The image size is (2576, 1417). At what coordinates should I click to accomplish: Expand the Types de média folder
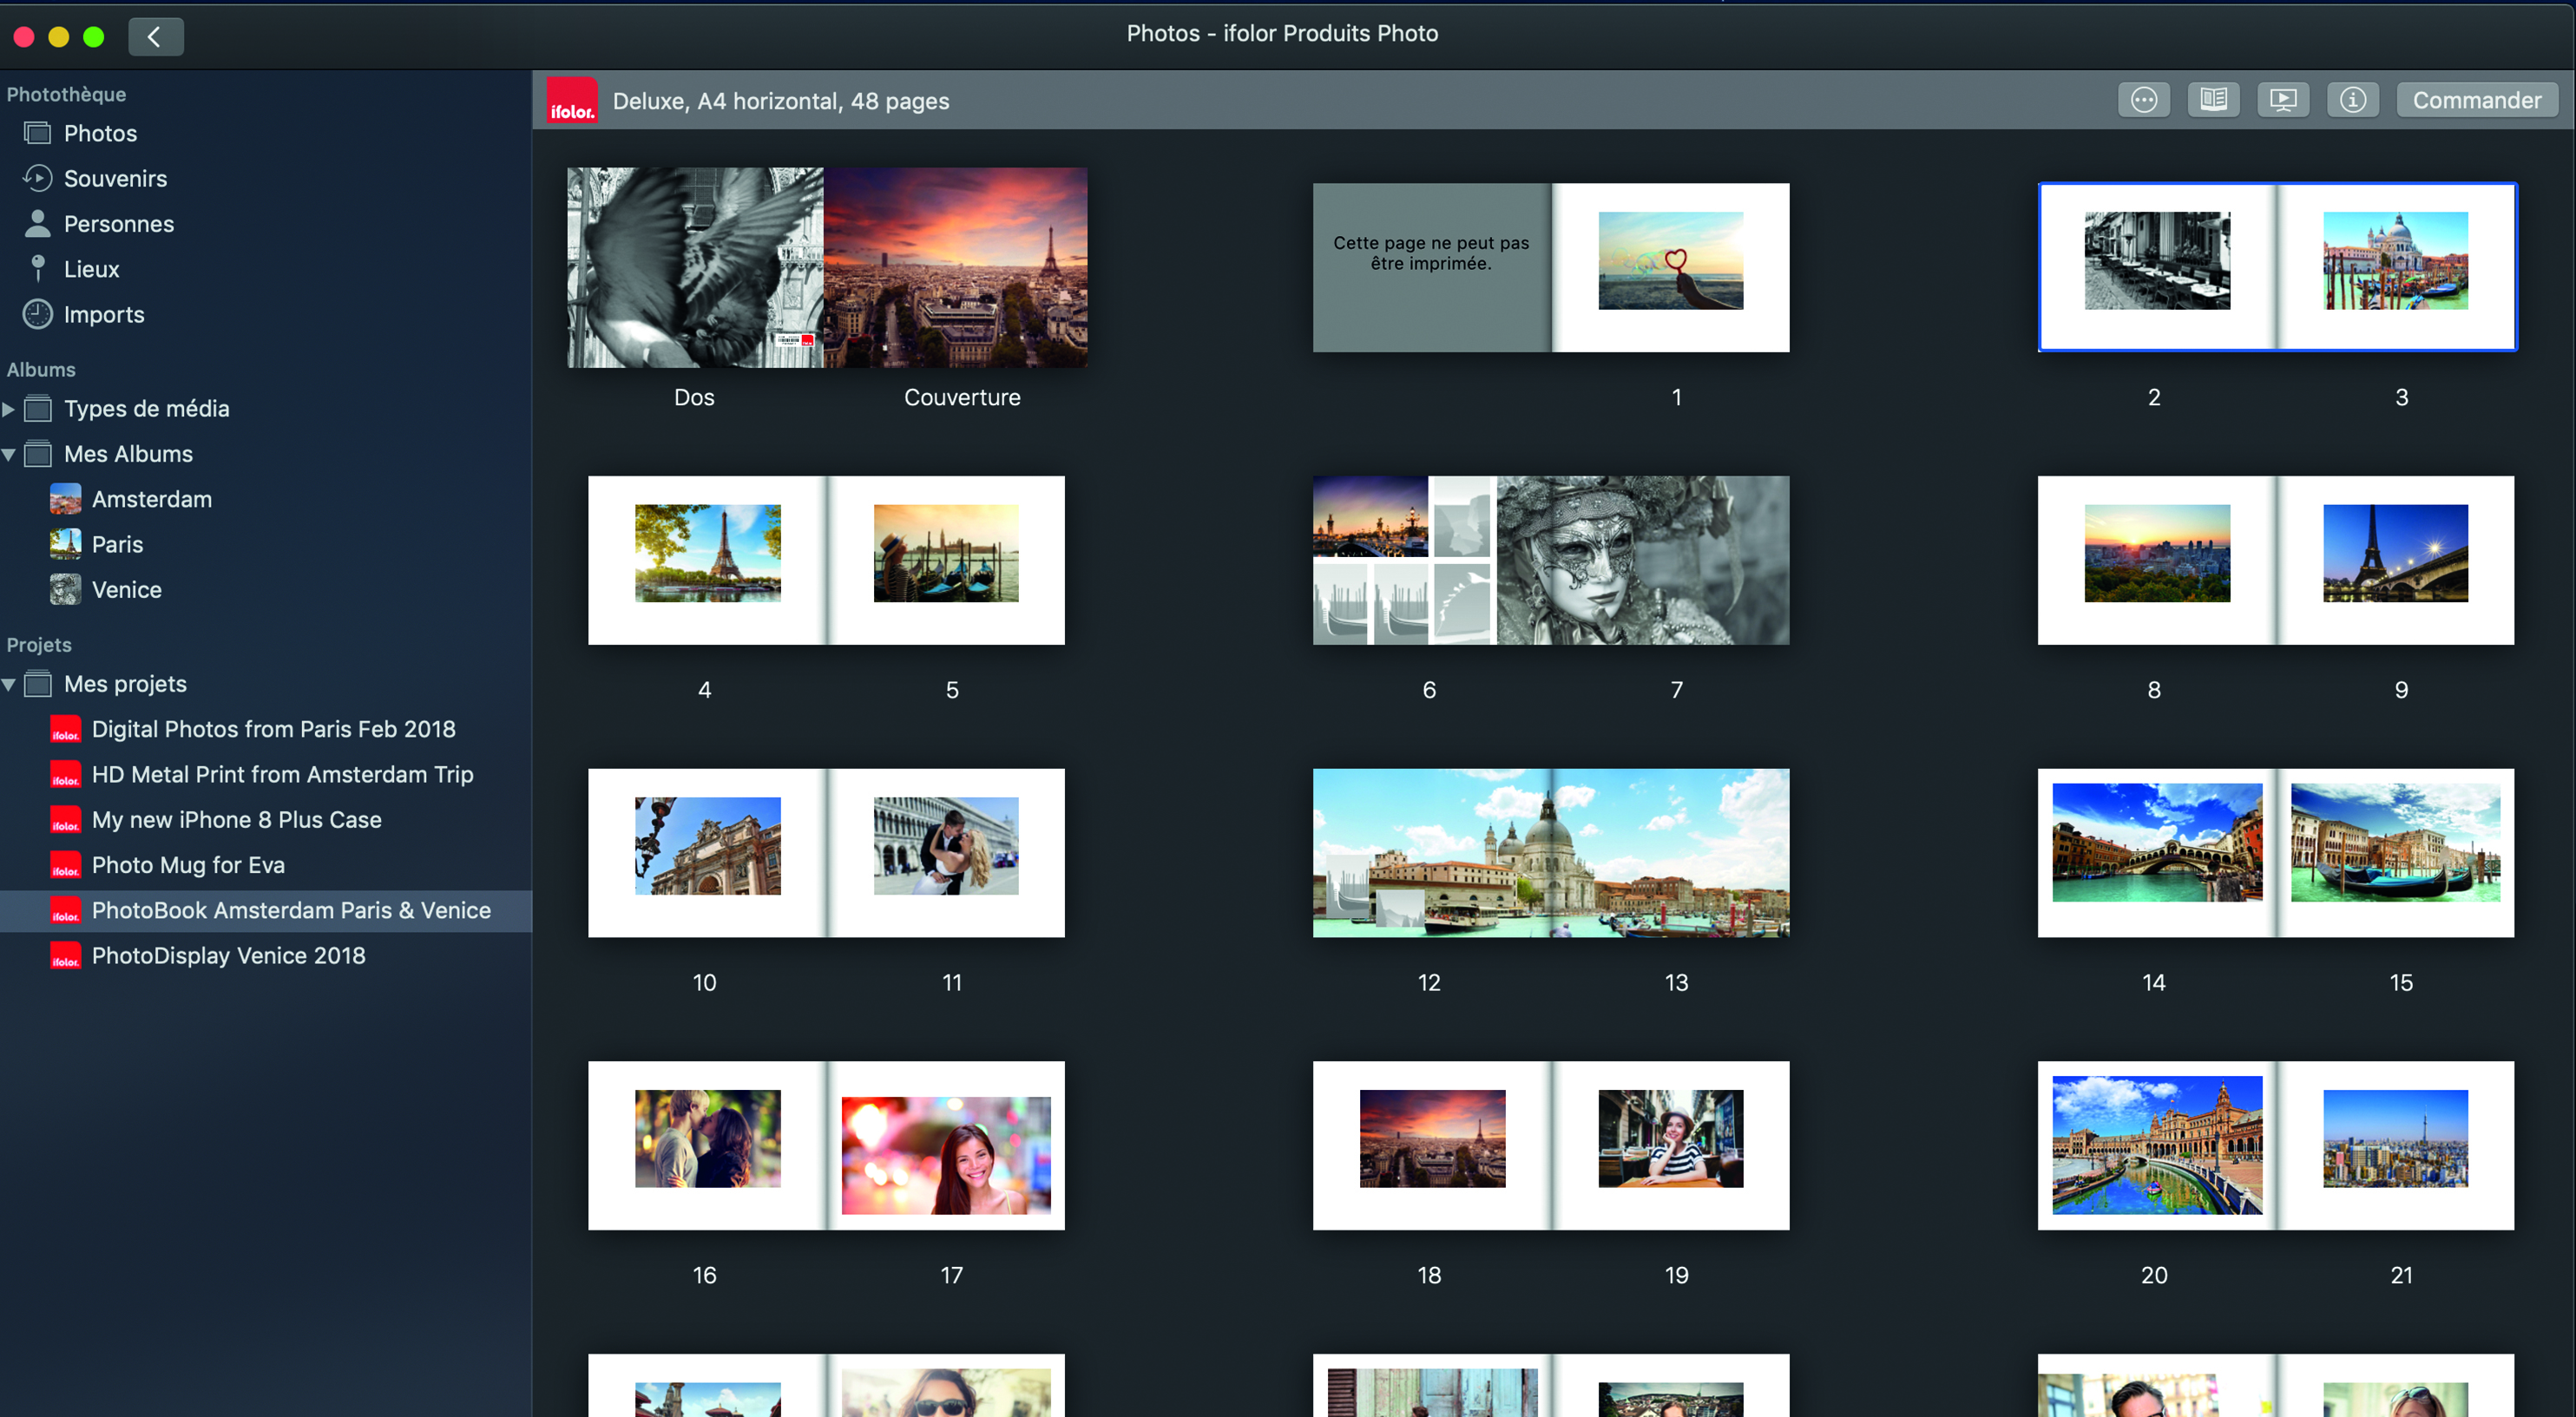pyautogui.click(x=9, y=409)
